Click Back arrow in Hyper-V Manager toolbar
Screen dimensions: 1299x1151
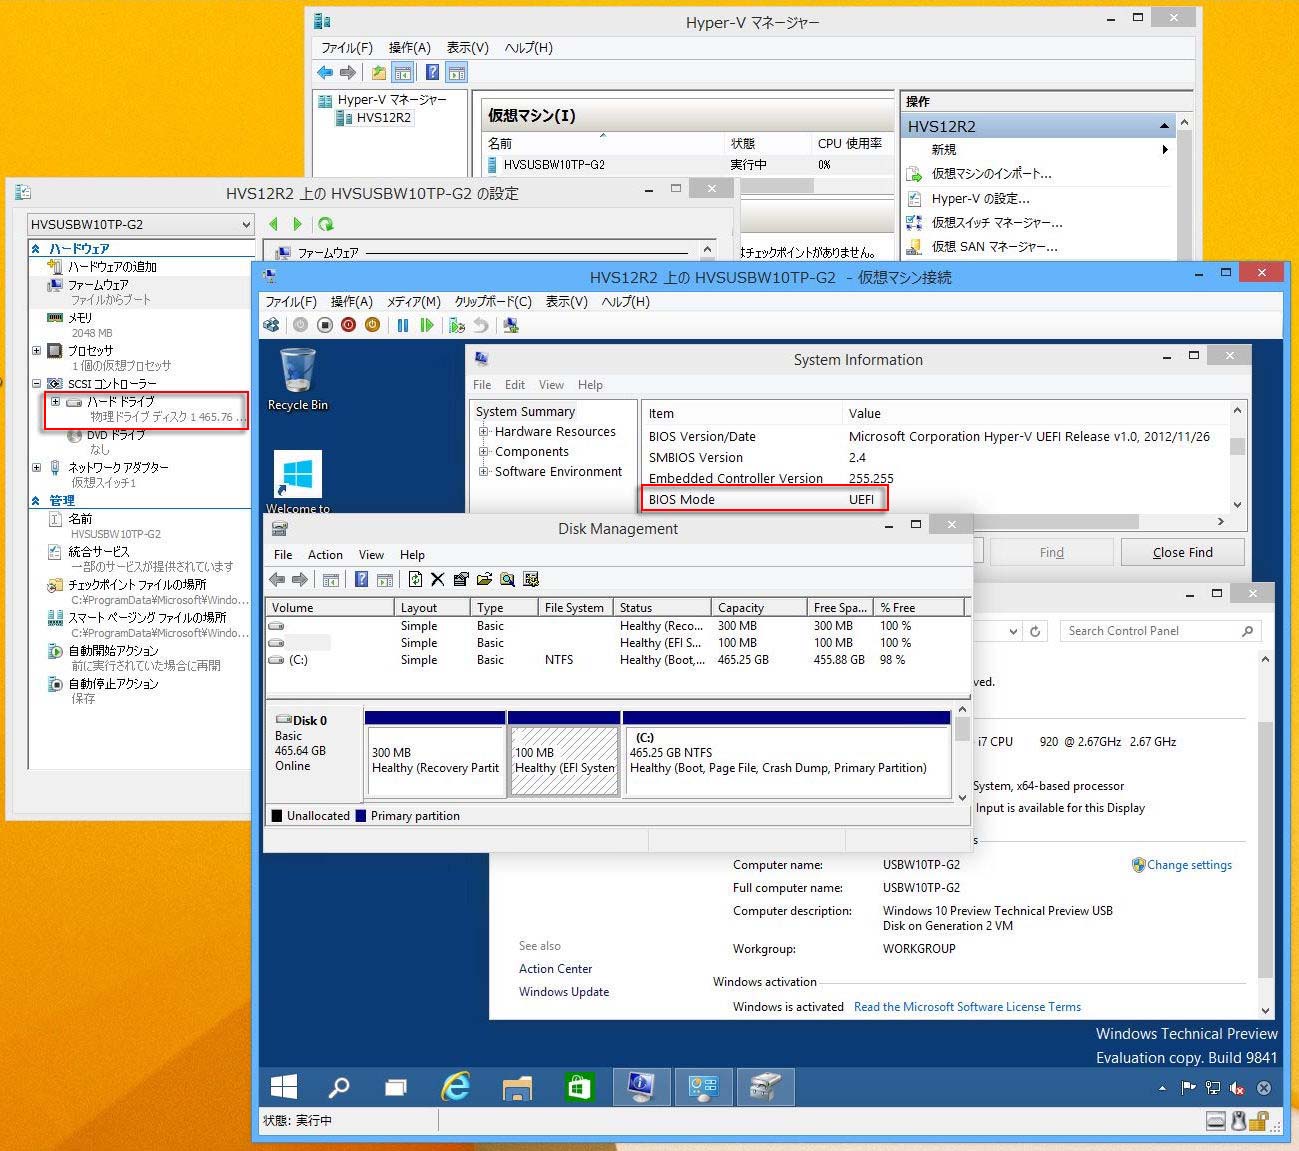coord(324,72)
